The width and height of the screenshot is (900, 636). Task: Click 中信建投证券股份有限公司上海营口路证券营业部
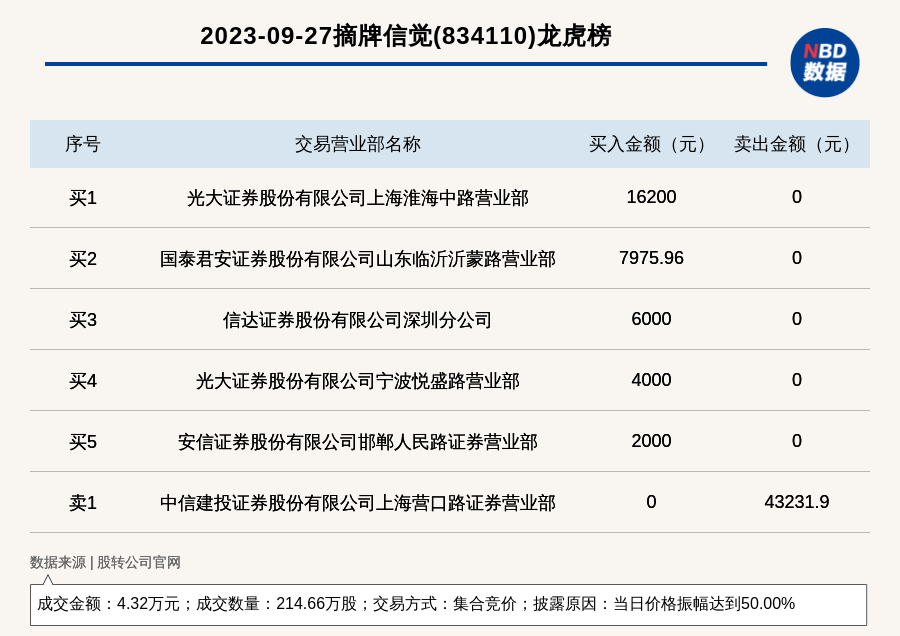[x=358, y=503]
